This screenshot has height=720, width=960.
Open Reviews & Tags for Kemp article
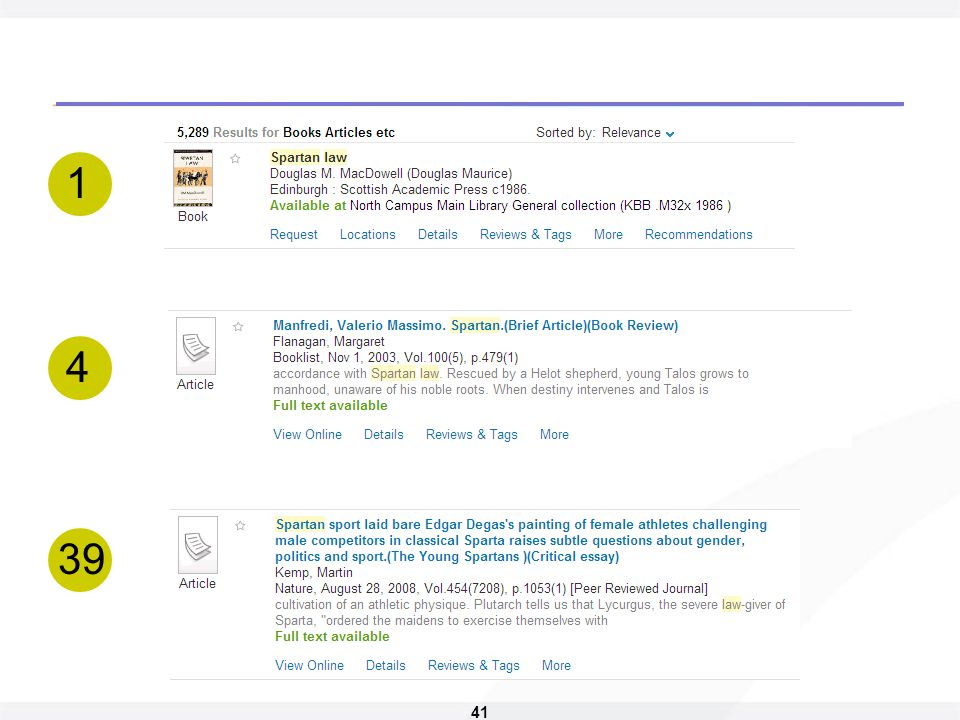point(473,665)
